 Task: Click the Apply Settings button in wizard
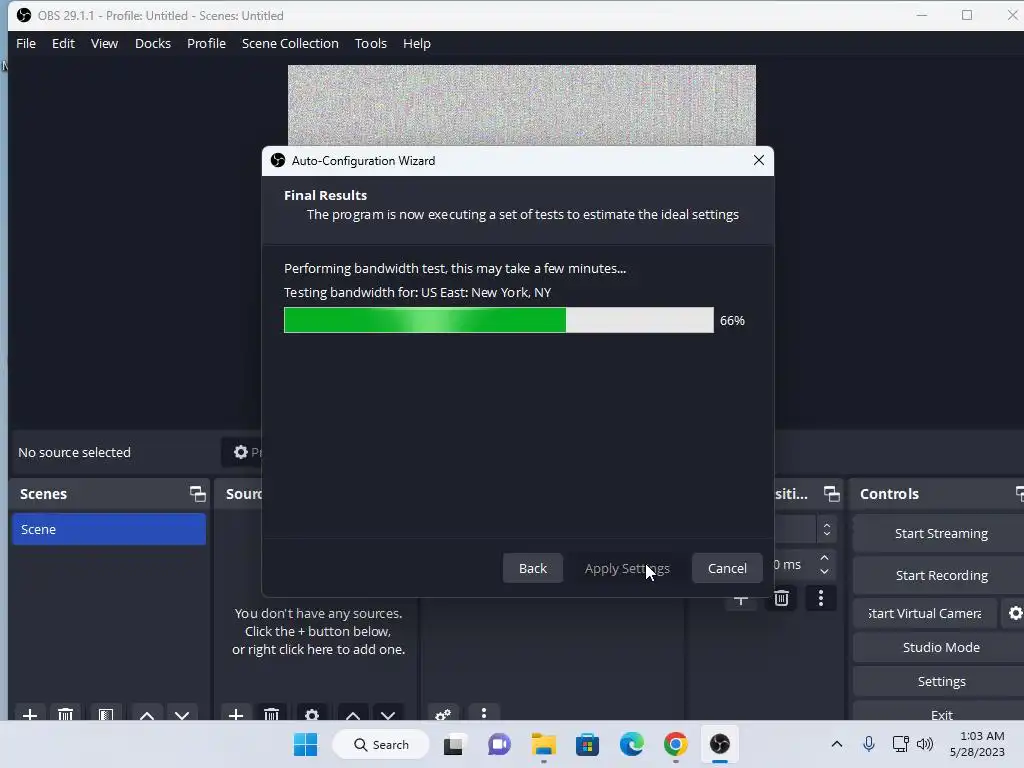(627, 568)
